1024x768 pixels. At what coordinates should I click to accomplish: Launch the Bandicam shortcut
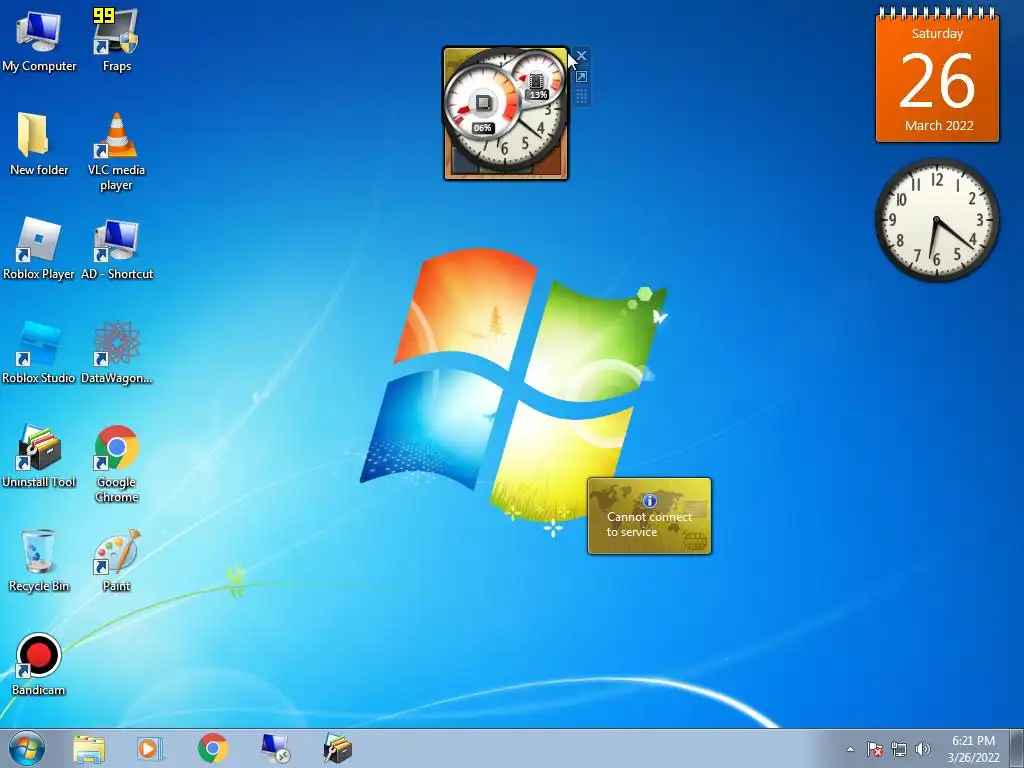(39, 665)
